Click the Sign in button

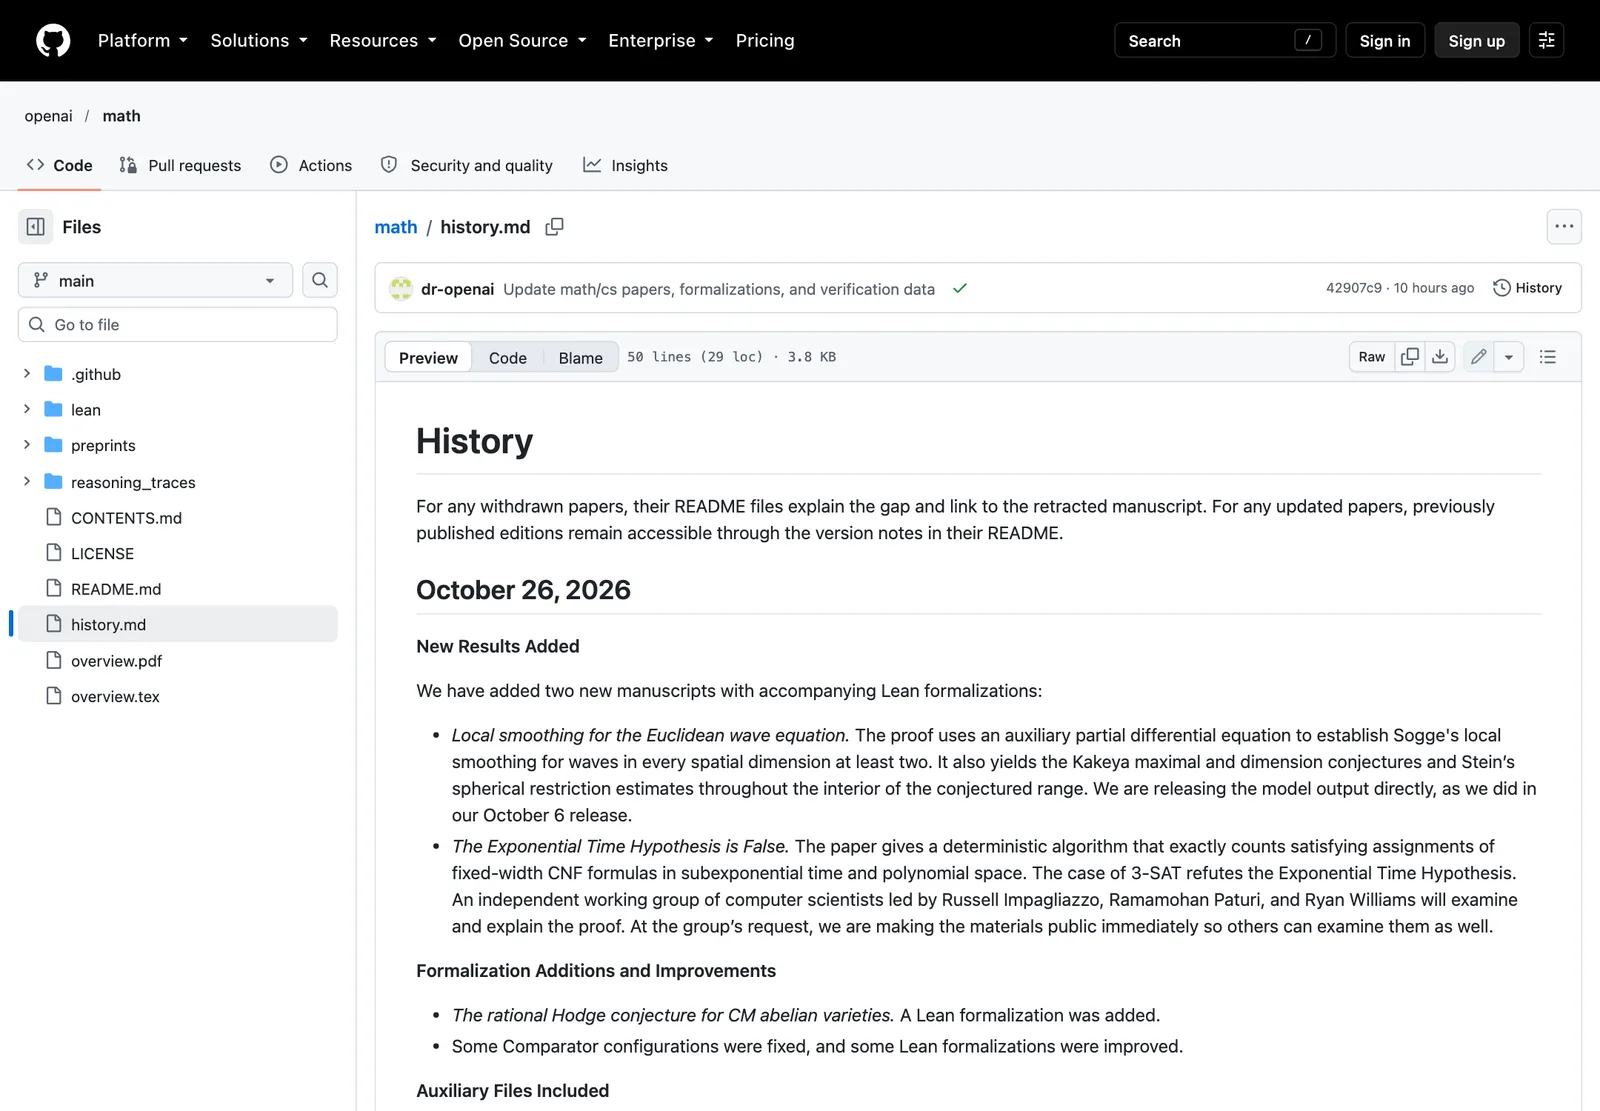point(1385,41)
